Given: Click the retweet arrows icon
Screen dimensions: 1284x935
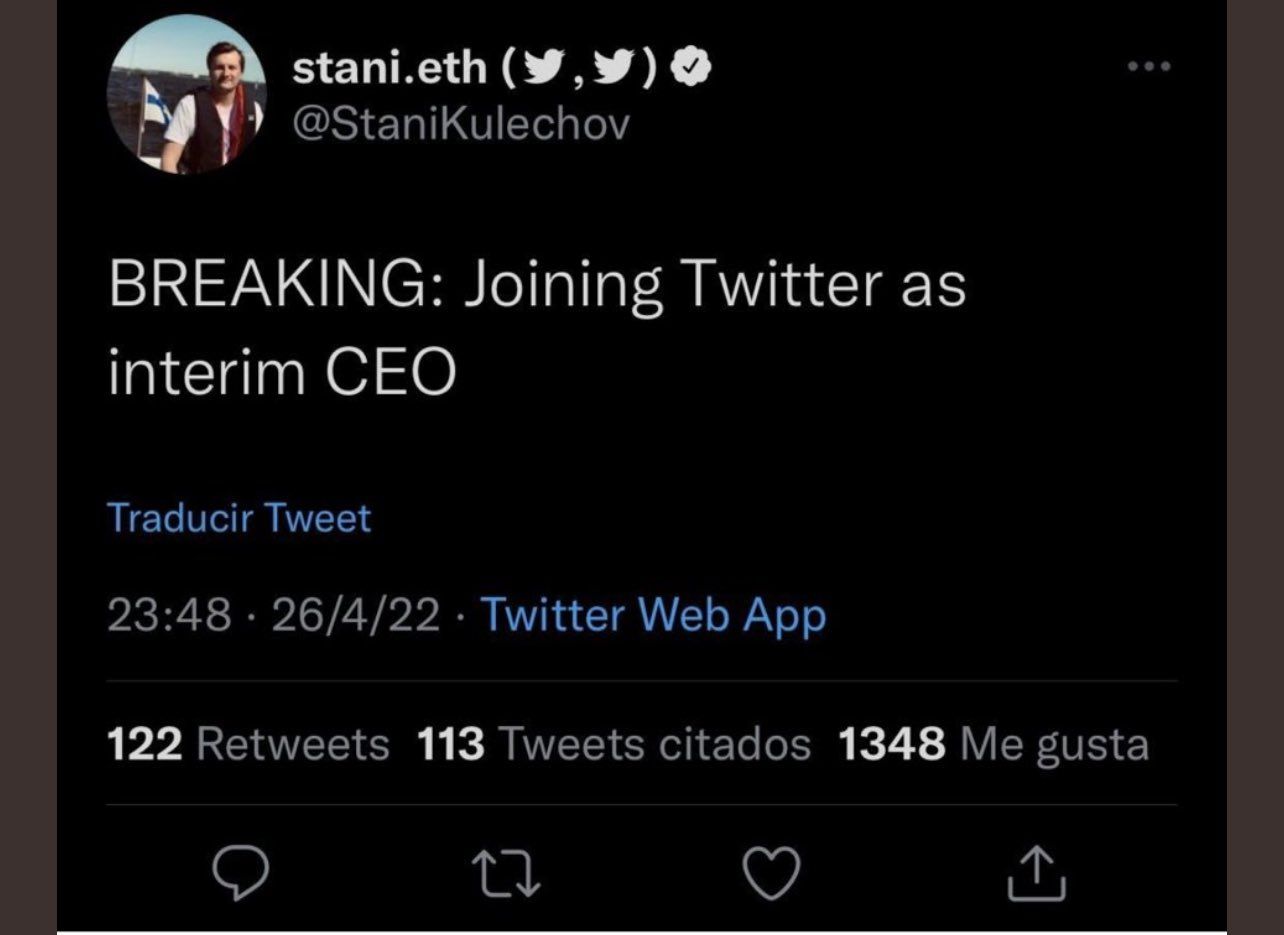Looking at the screenshot, I should click(x=508, y=873).
